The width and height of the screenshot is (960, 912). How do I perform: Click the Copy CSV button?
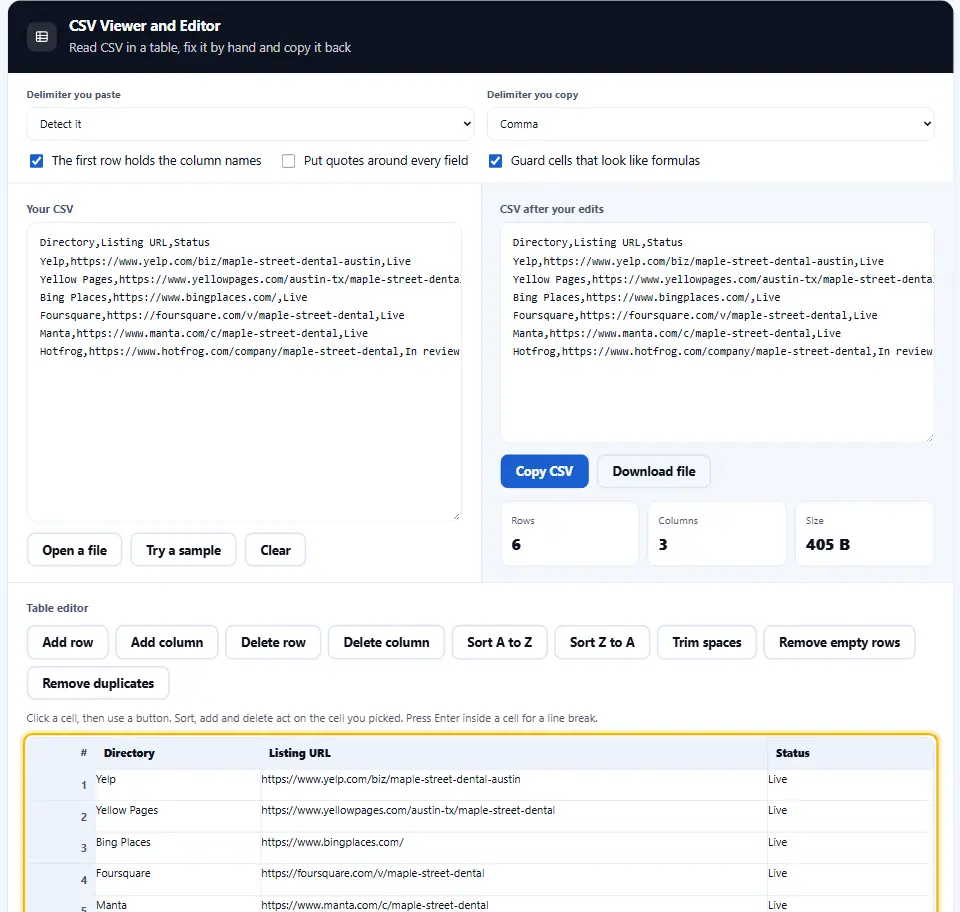point(544,471)
